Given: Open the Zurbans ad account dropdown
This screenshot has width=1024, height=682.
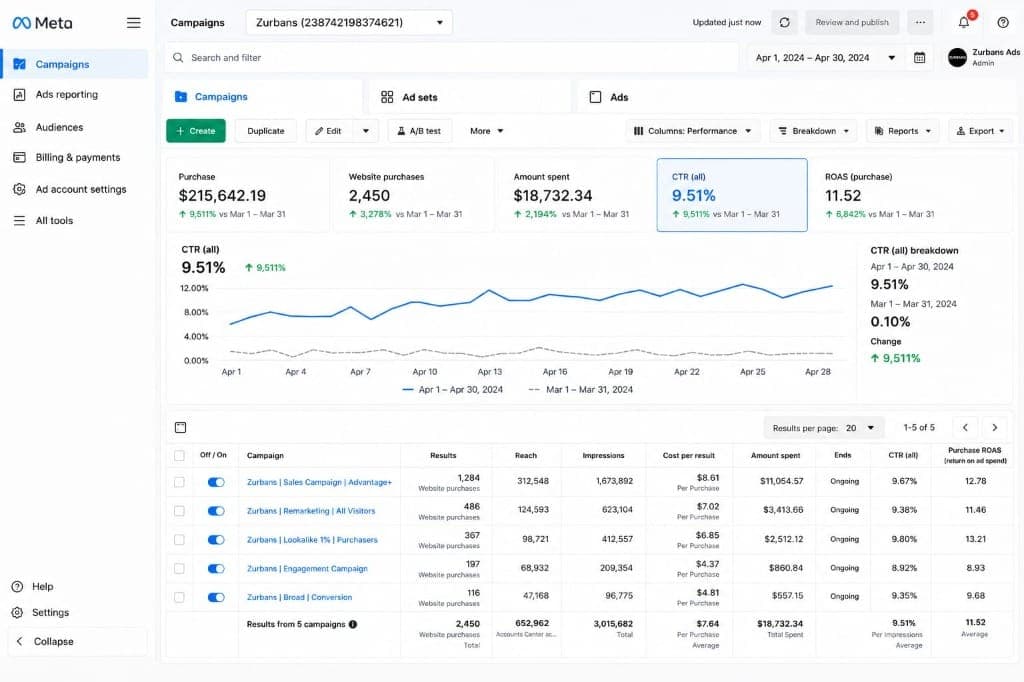Looking at the screenshot, I should pos(349,22).
